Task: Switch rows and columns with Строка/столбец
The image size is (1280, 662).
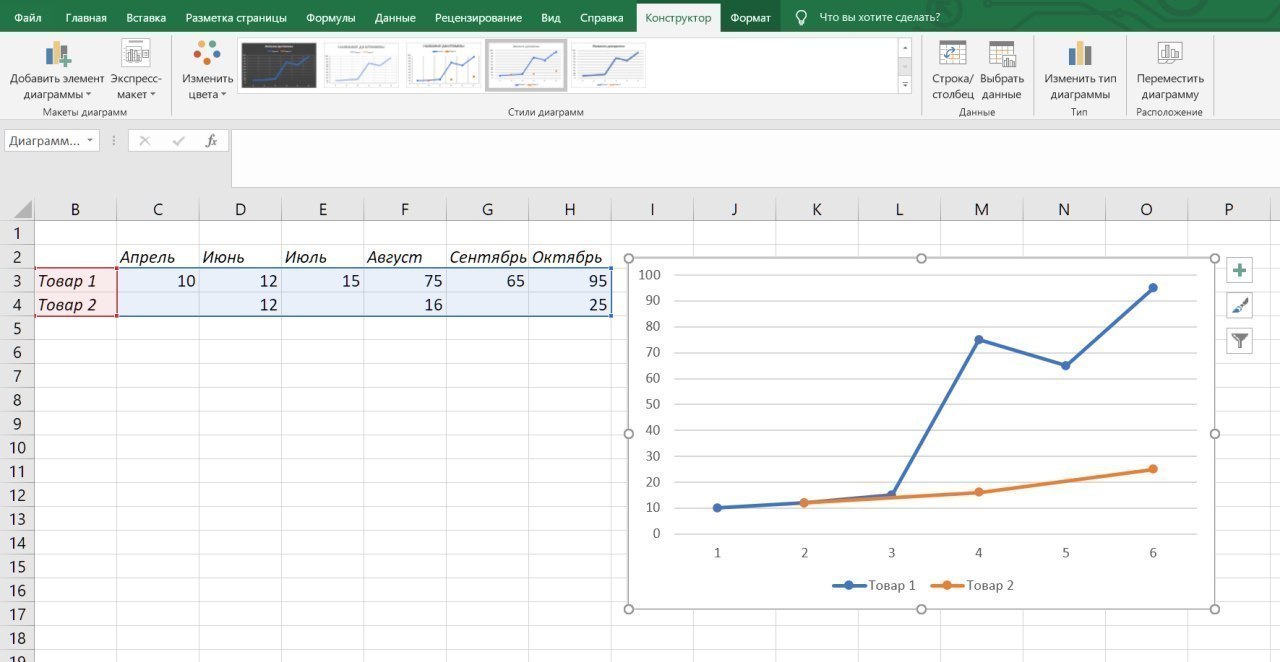Action: click(952, 70)
